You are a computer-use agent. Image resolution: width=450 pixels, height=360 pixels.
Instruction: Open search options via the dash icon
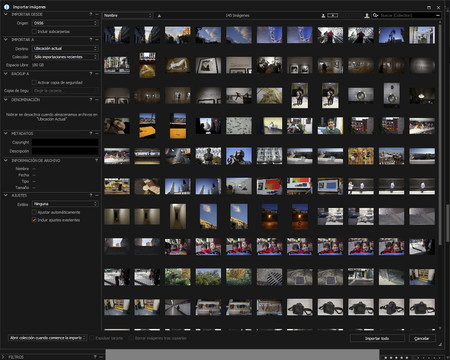click(x=437, y=15)
